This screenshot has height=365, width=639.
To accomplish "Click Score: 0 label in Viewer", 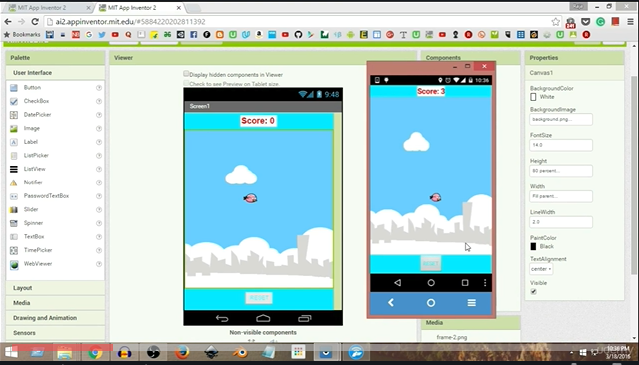I will tap(258, 121).
